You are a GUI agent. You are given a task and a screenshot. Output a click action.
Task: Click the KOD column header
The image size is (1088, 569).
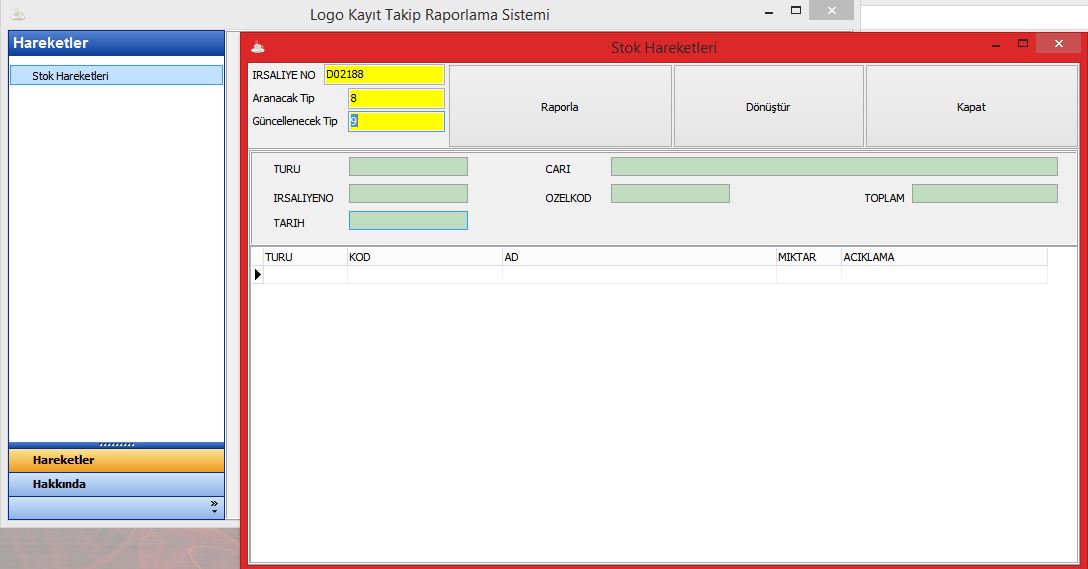pos(424,257)
